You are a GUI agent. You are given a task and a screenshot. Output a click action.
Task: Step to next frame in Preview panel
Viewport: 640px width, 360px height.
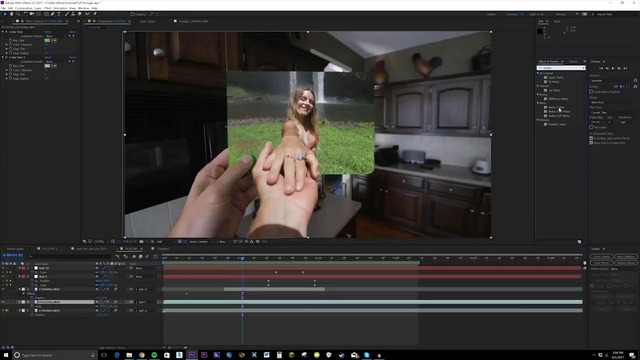pyautogui.click(x=619, y=68)
